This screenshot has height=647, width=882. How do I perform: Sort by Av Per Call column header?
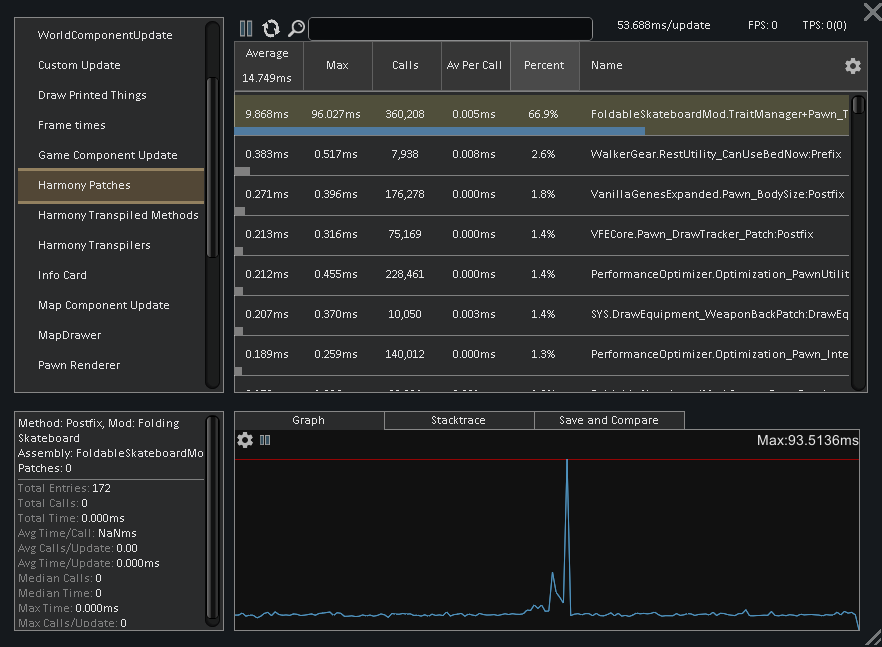pyautogui.click(x=476, y=66)
